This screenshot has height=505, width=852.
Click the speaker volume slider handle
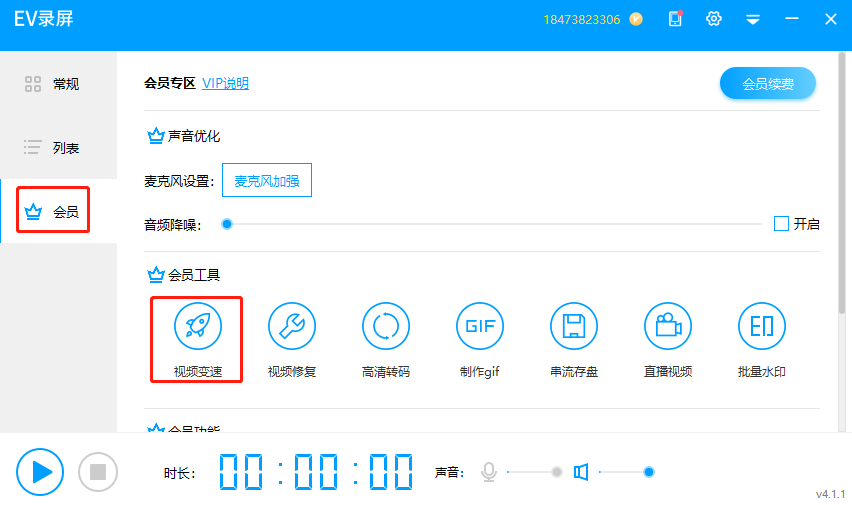pyautogui.click(x=648, y=472)
